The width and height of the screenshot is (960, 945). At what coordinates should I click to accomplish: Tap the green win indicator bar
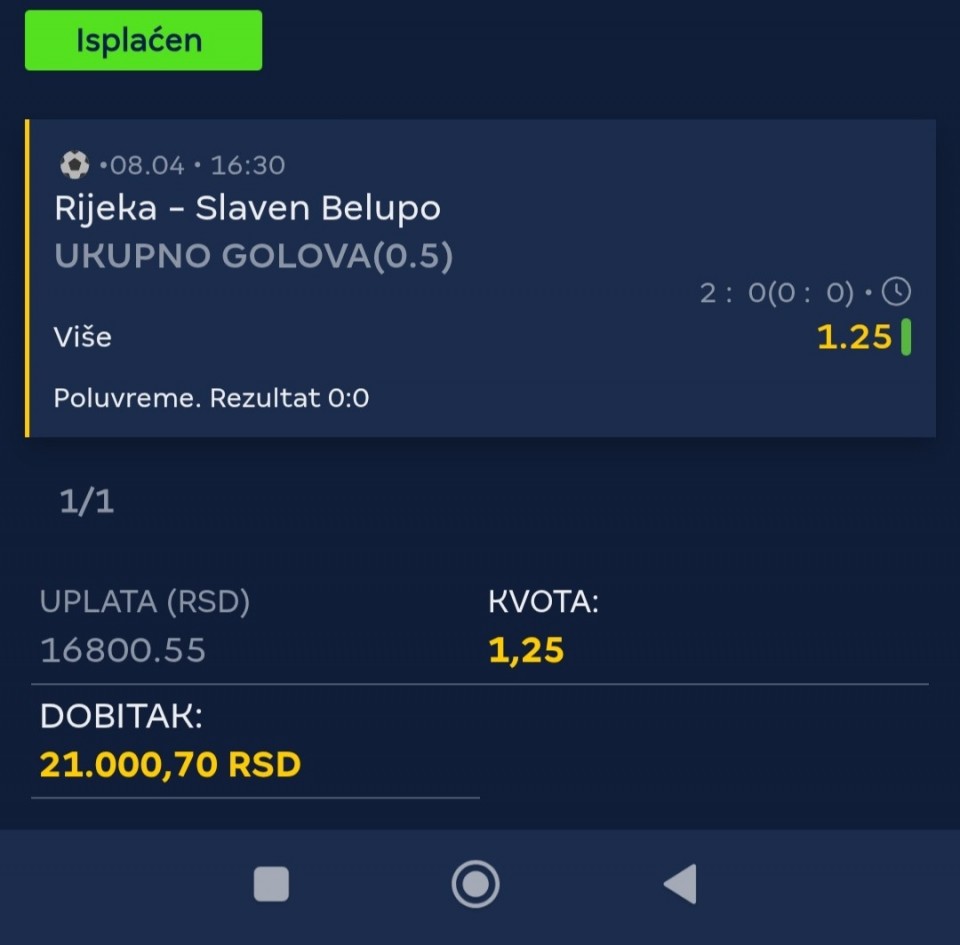906,337
